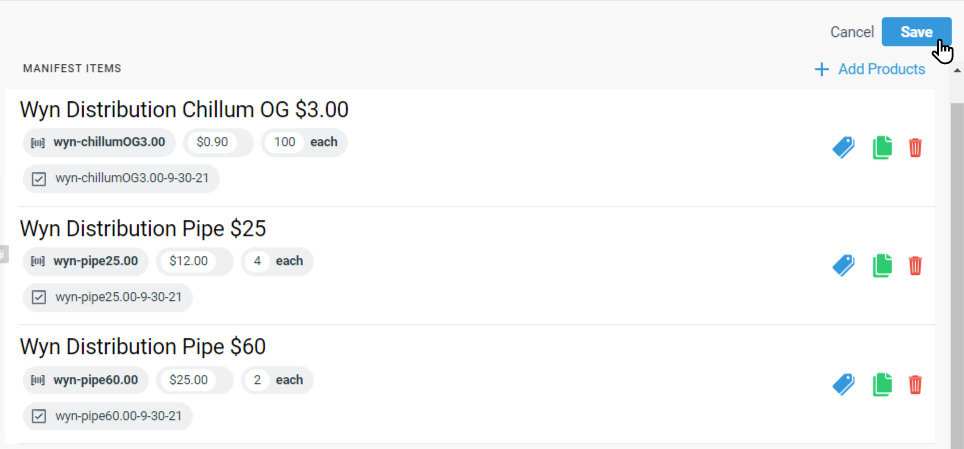Duplicate the Pipe $25 manifest item

[882, 266]
